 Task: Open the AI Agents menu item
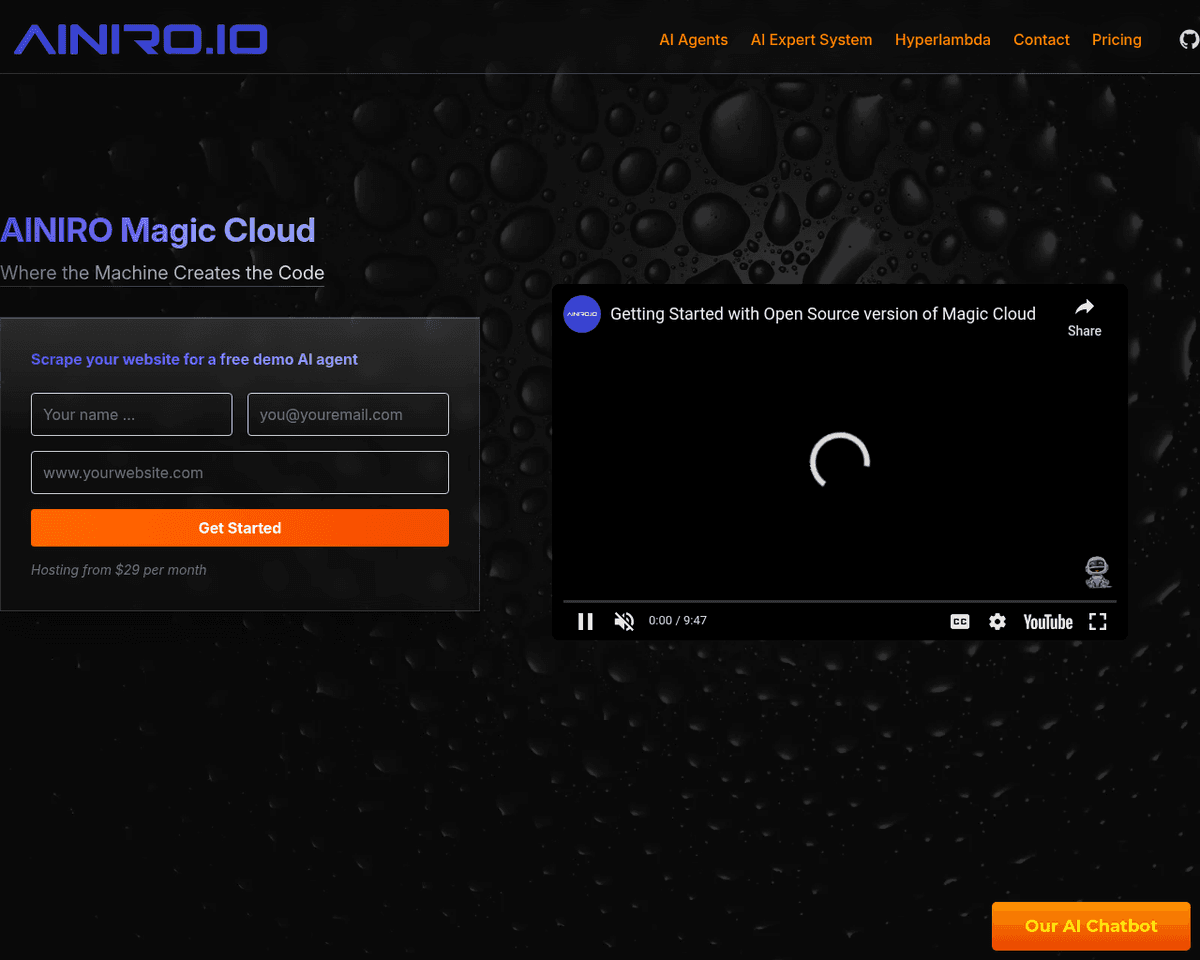[693, 40]
